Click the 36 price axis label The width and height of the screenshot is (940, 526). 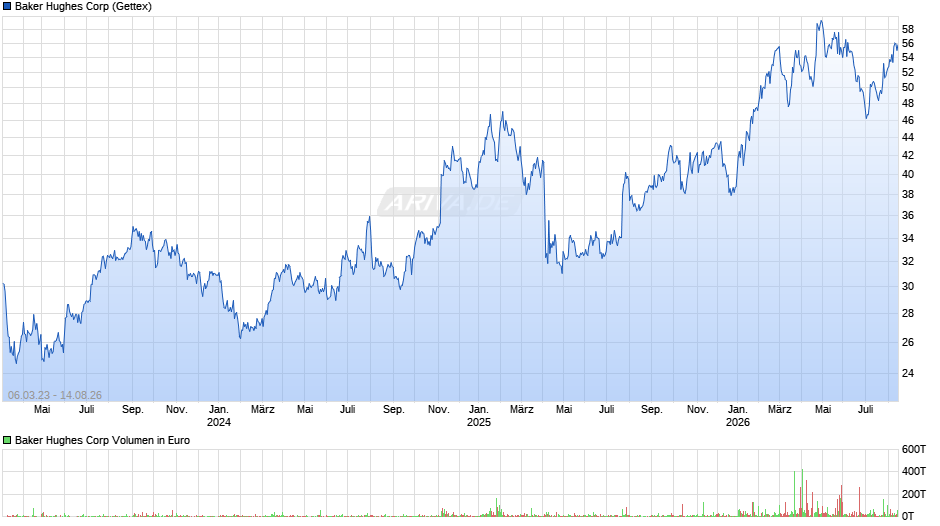tap(908, 215)
